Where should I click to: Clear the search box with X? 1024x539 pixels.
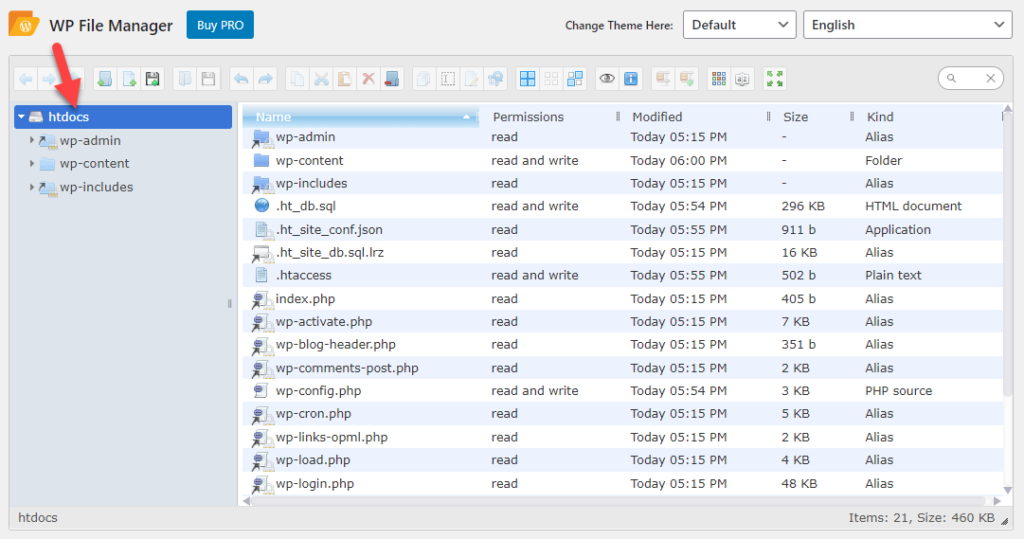(x=991, y=78)
